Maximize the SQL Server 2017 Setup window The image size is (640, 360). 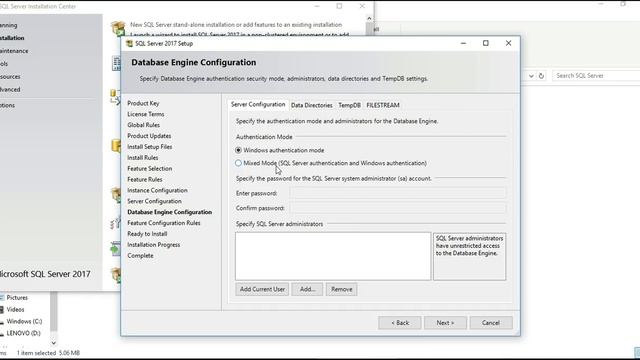pos(486,43)
